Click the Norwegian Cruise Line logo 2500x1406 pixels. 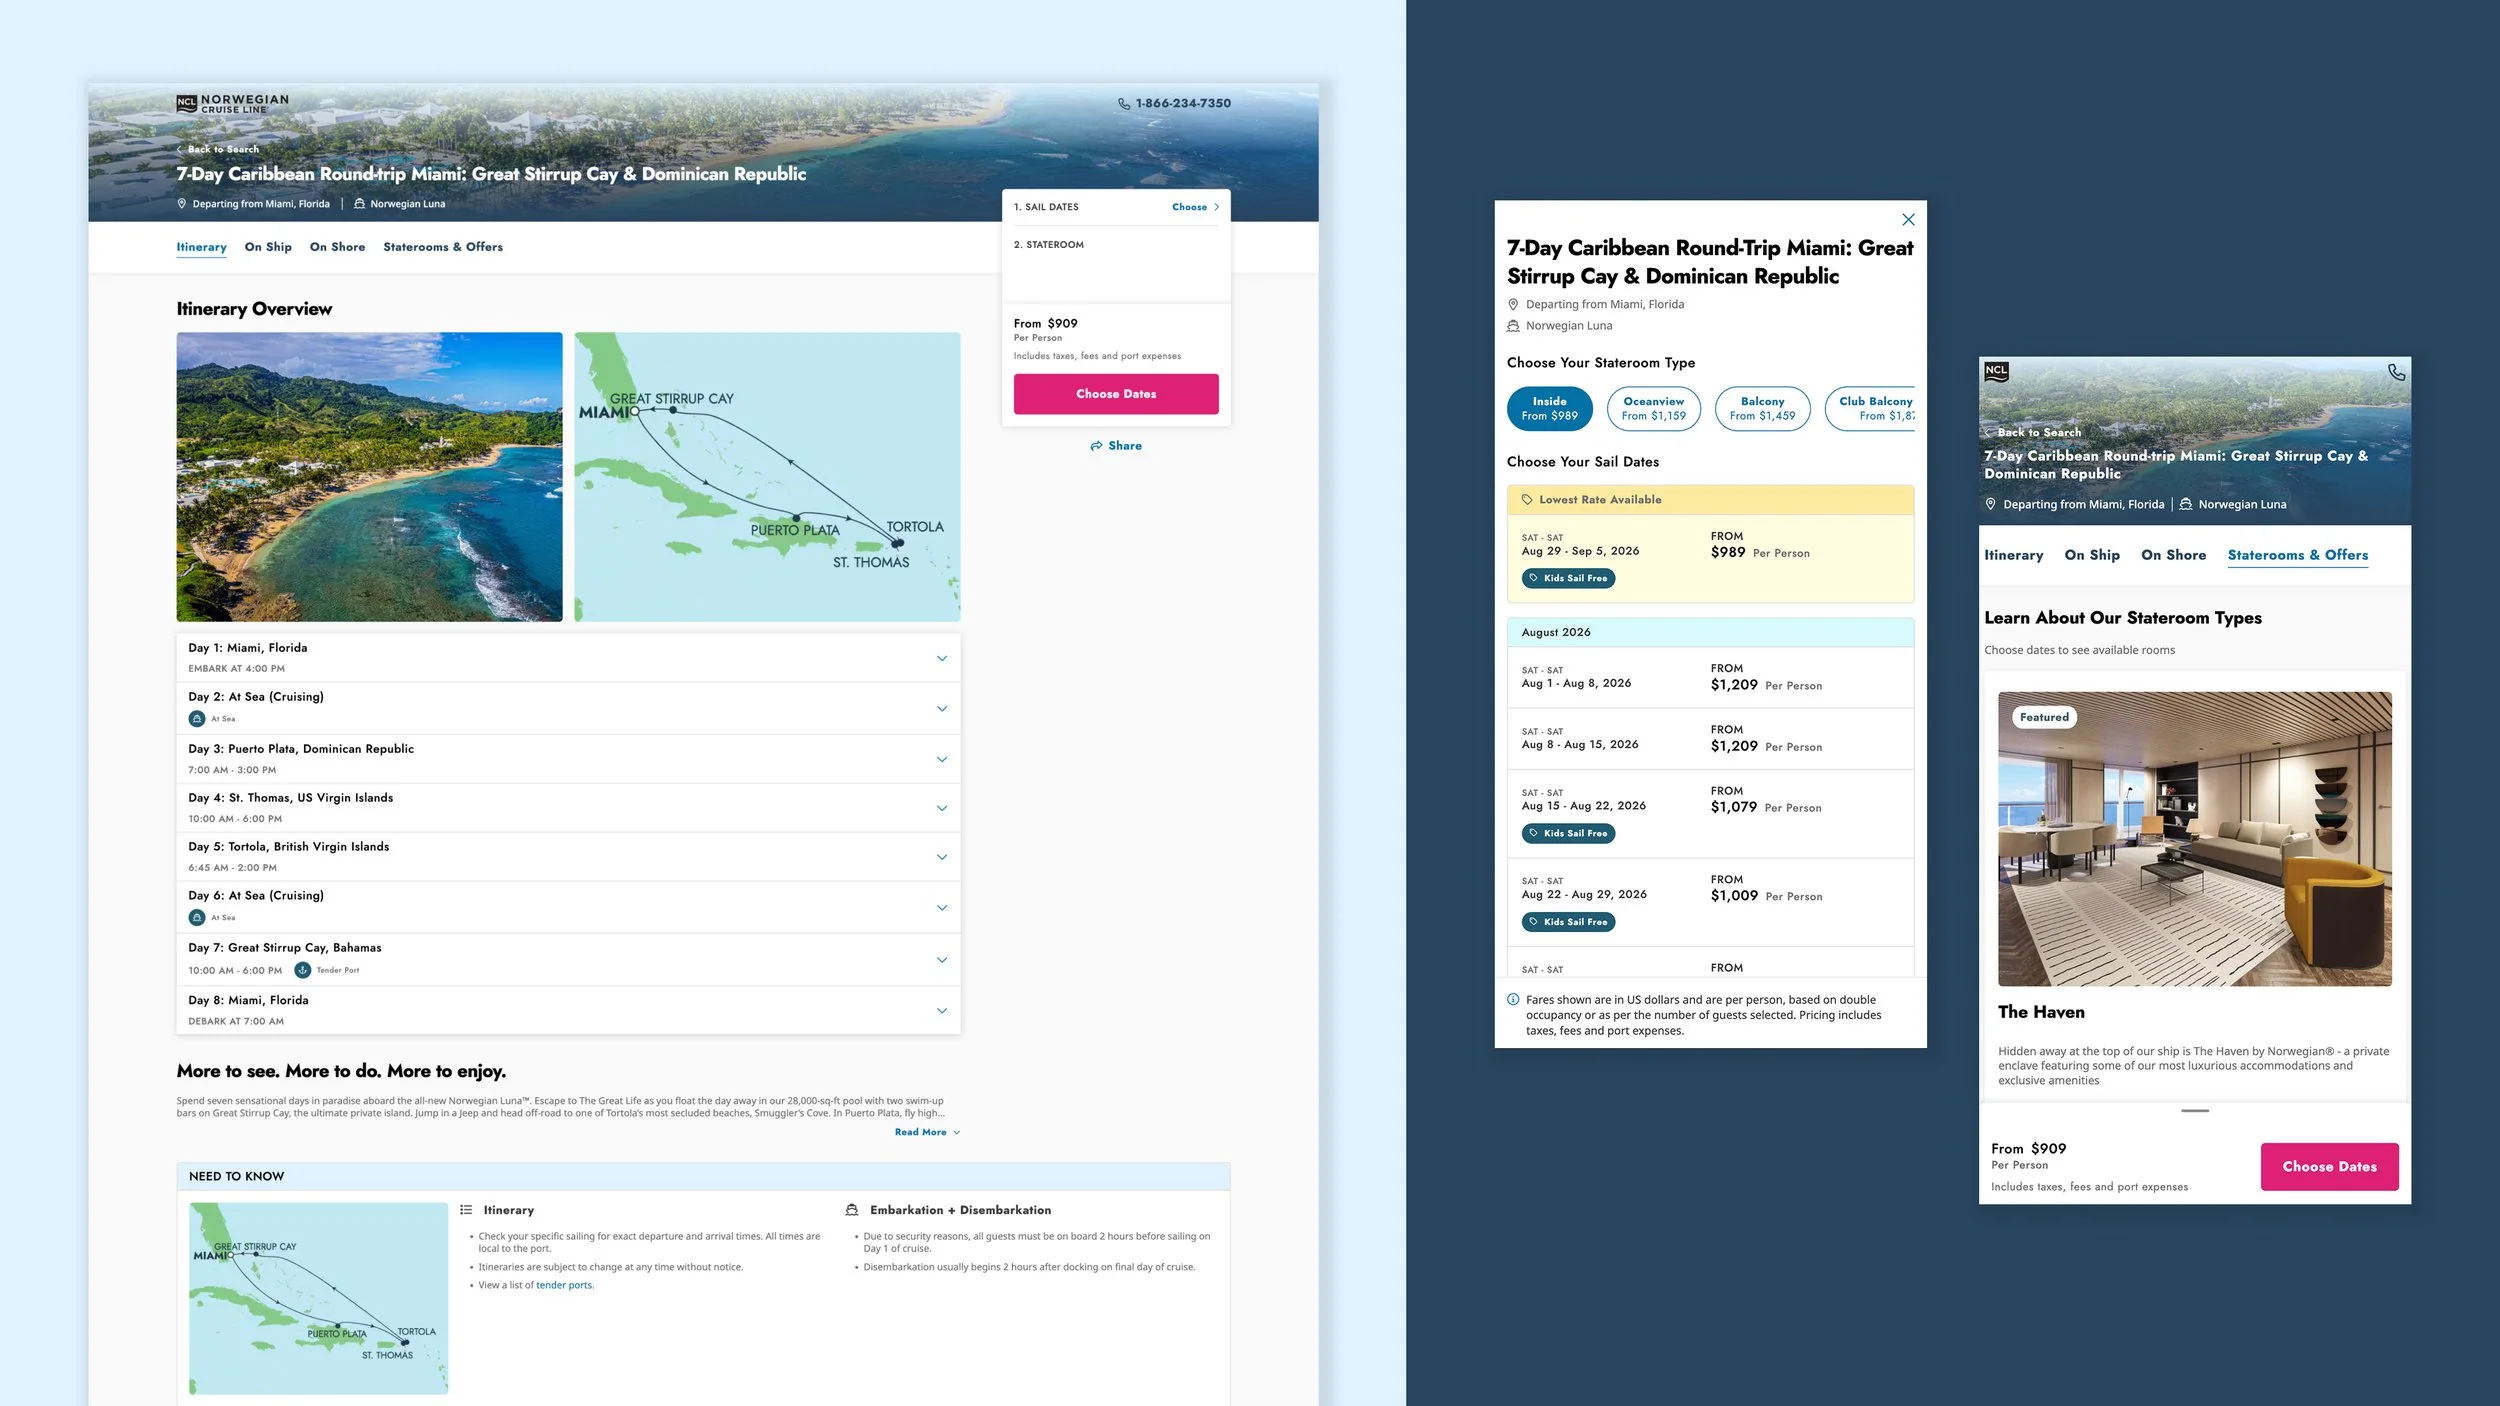pyautogui.click(x=232, y=103)
